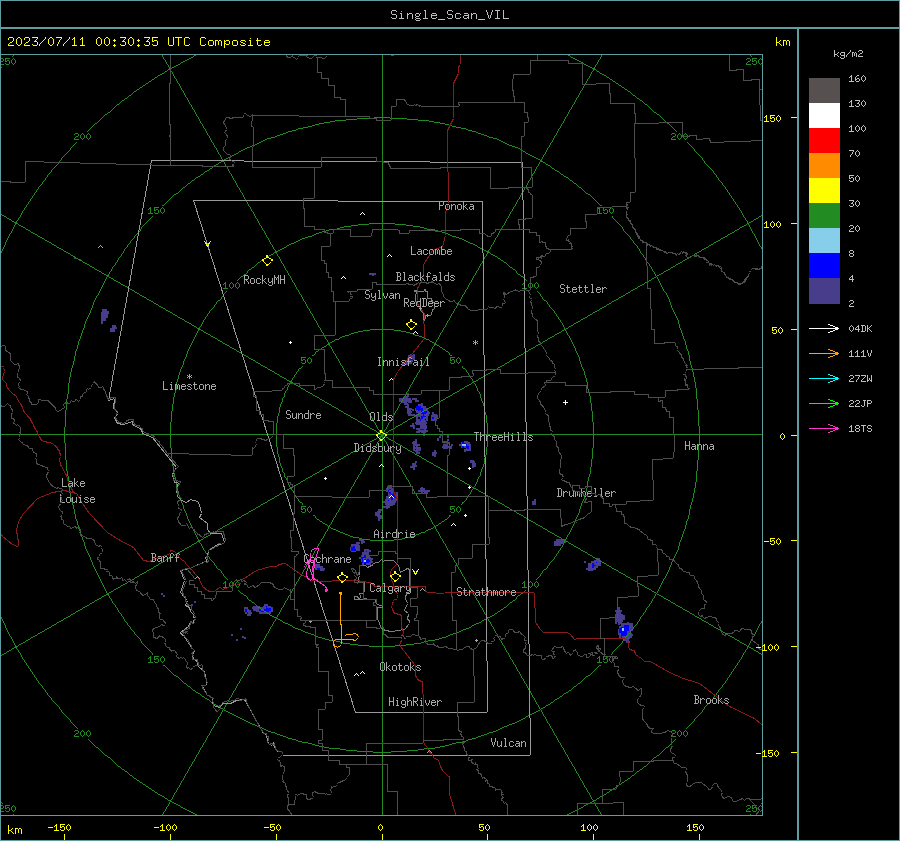Screen dimensions: 900x841
Task: Click the orange 50-70 color swatch
Action: (x=824, y=166)
